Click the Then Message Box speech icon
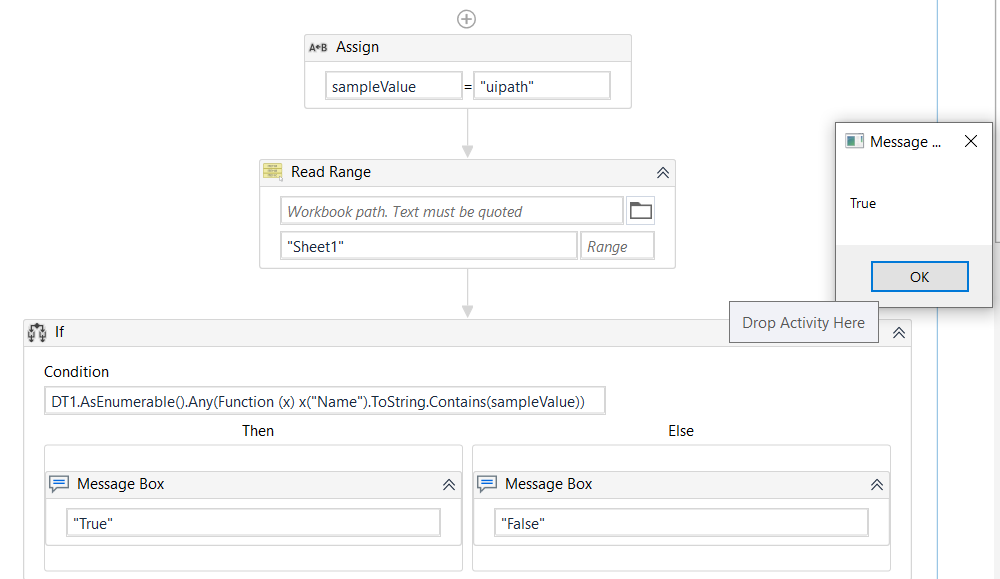Screen dimensions: 1000x579 [x=60, y=484]
